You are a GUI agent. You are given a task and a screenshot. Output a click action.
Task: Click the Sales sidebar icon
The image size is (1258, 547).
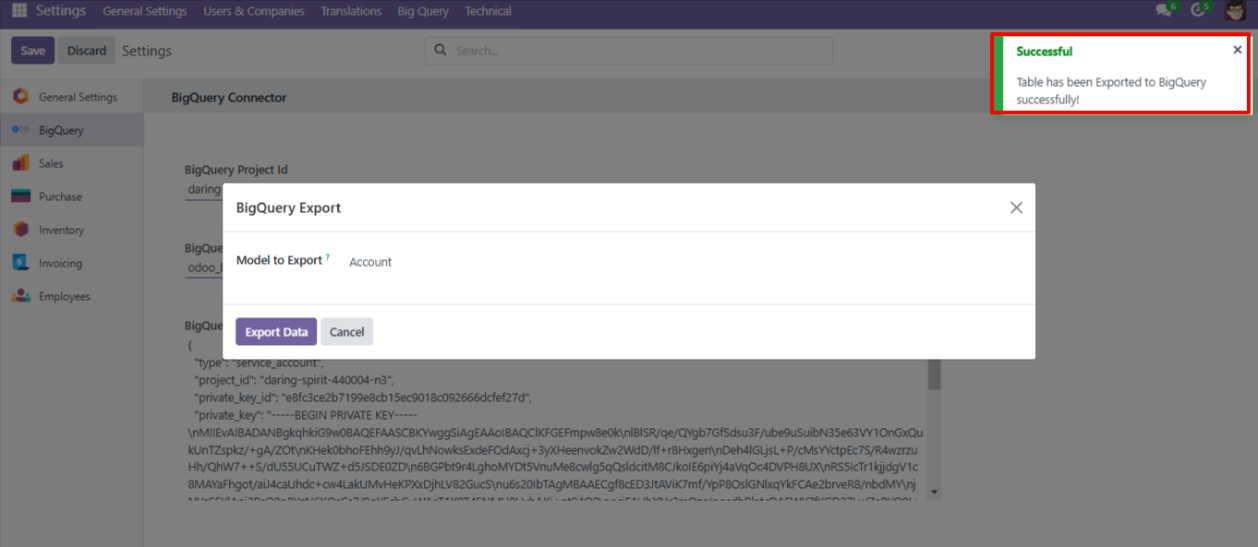(21, 163)
